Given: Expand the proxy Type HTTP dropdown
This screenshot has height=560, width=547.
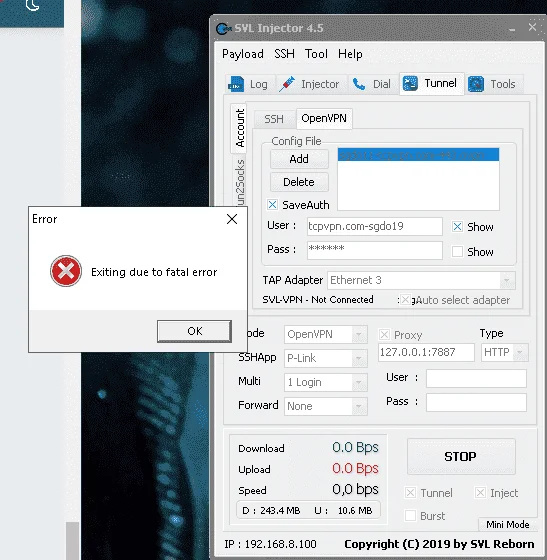Looking at the screenshot, I should (x=520, y=352).
